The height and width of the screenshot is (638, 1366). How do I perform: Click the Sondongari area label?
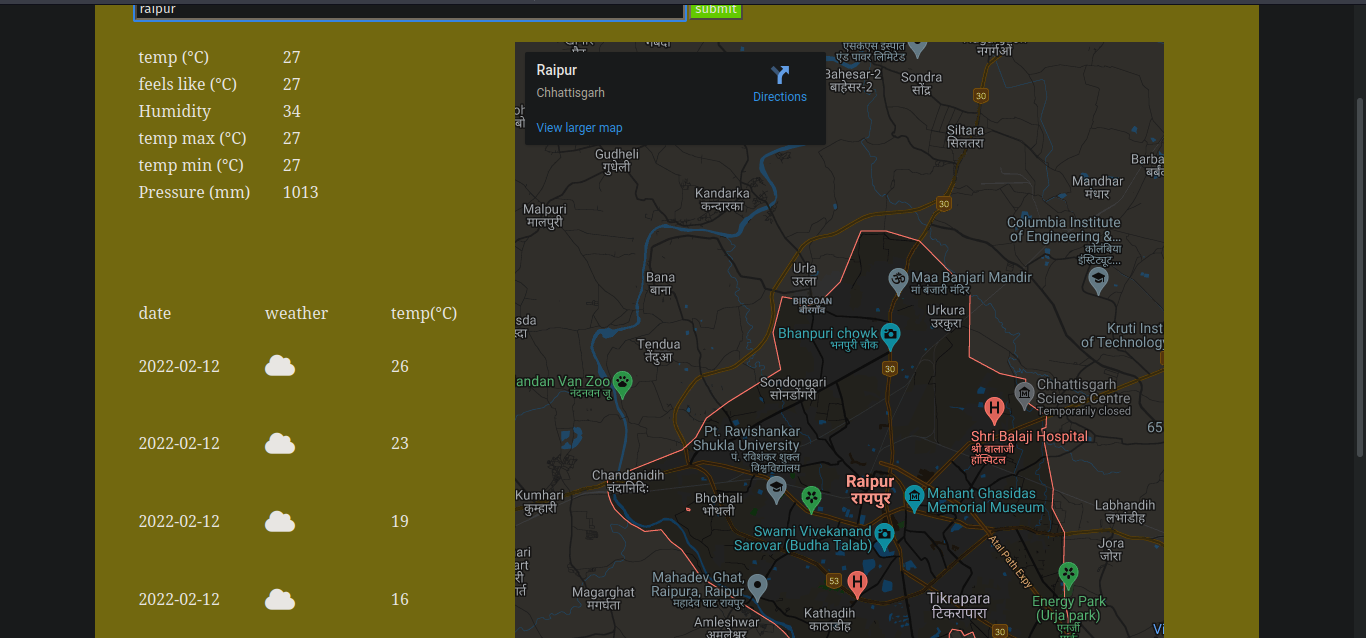coord(793,388)
